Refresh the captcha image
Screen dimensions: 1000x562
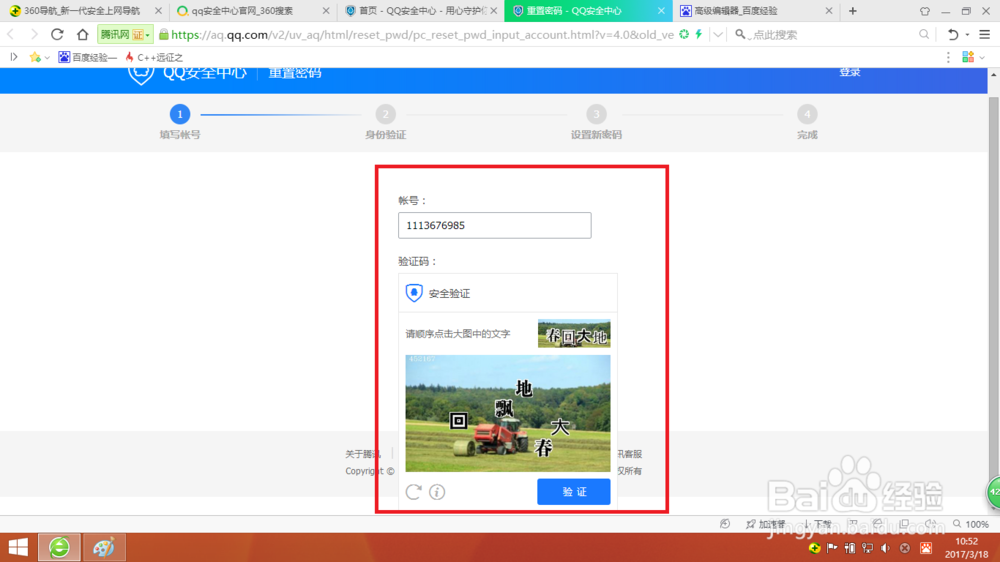click(413, 492)
